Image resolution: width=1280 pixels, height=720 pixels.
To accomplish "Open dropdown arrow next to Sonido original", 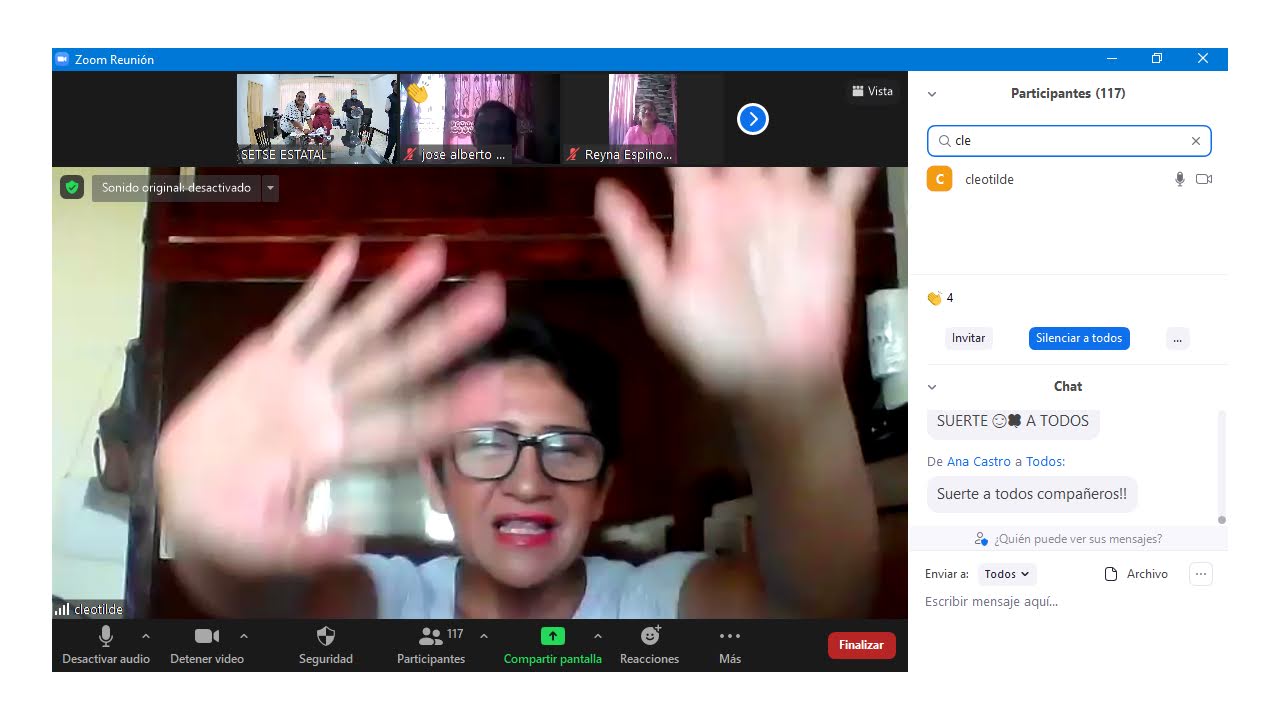I will point(270,187).
